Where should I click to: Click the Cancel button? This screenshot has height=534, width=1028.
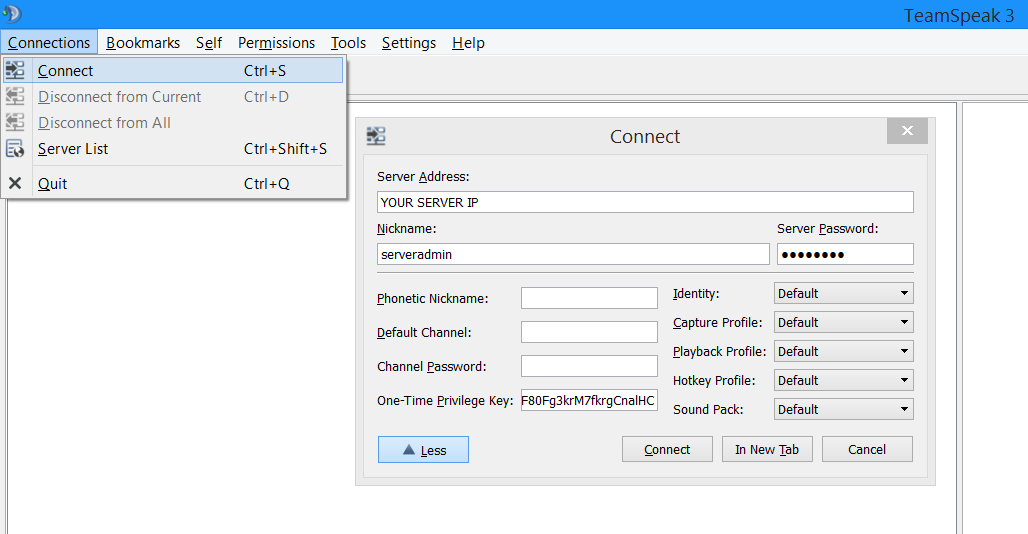[867, 449]
